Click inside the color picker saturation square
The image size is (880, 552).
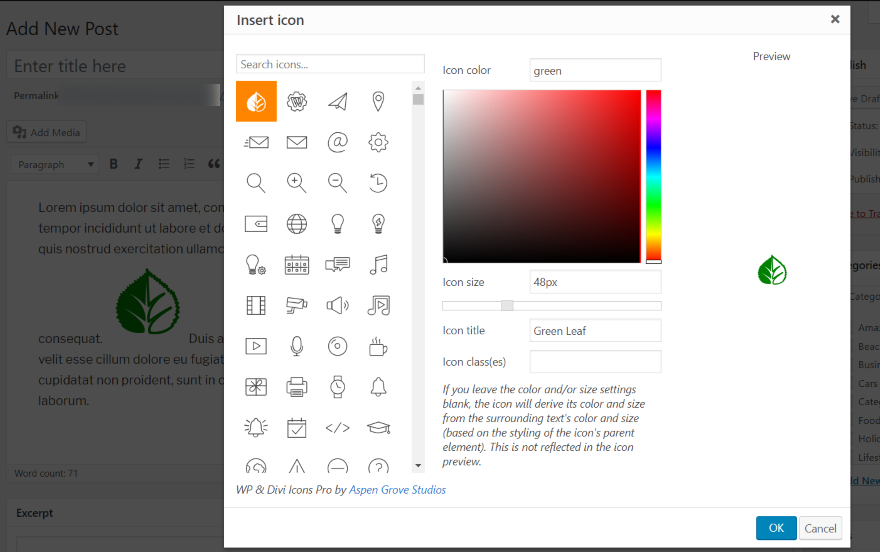click(541, 176)
